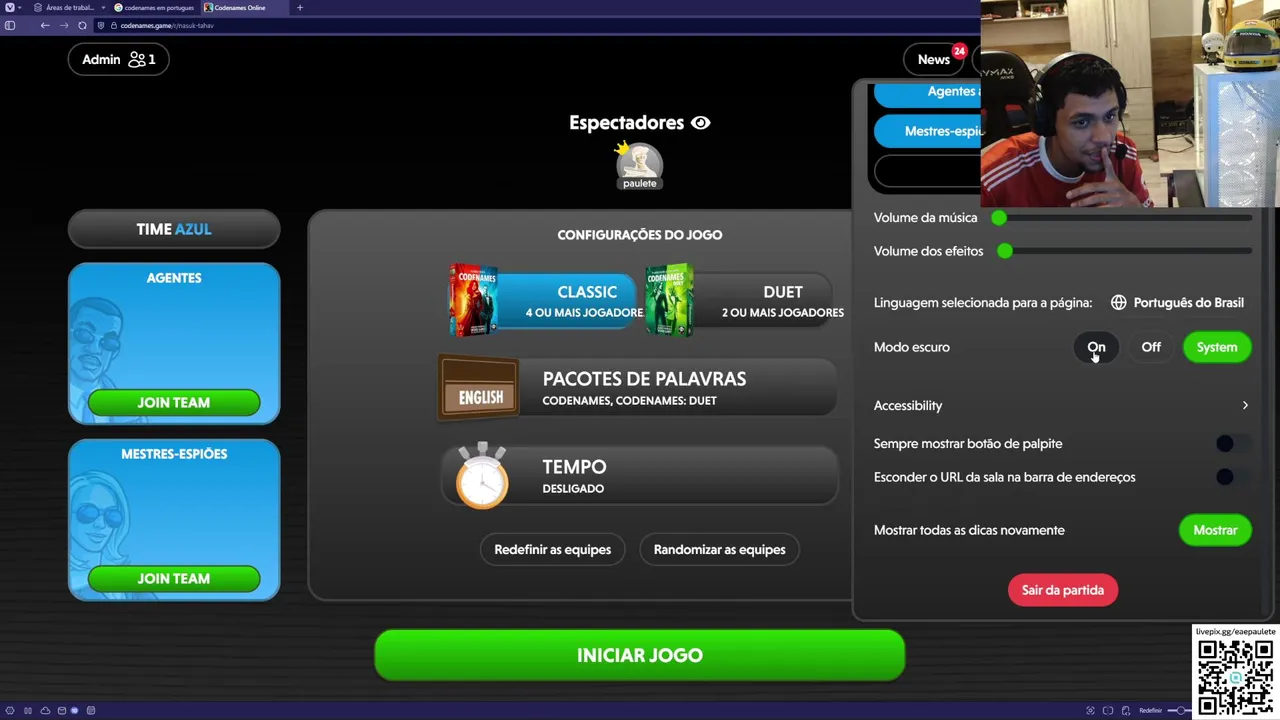Open the News button with badge
The image size is (1280, 720).
coord(934,59)
